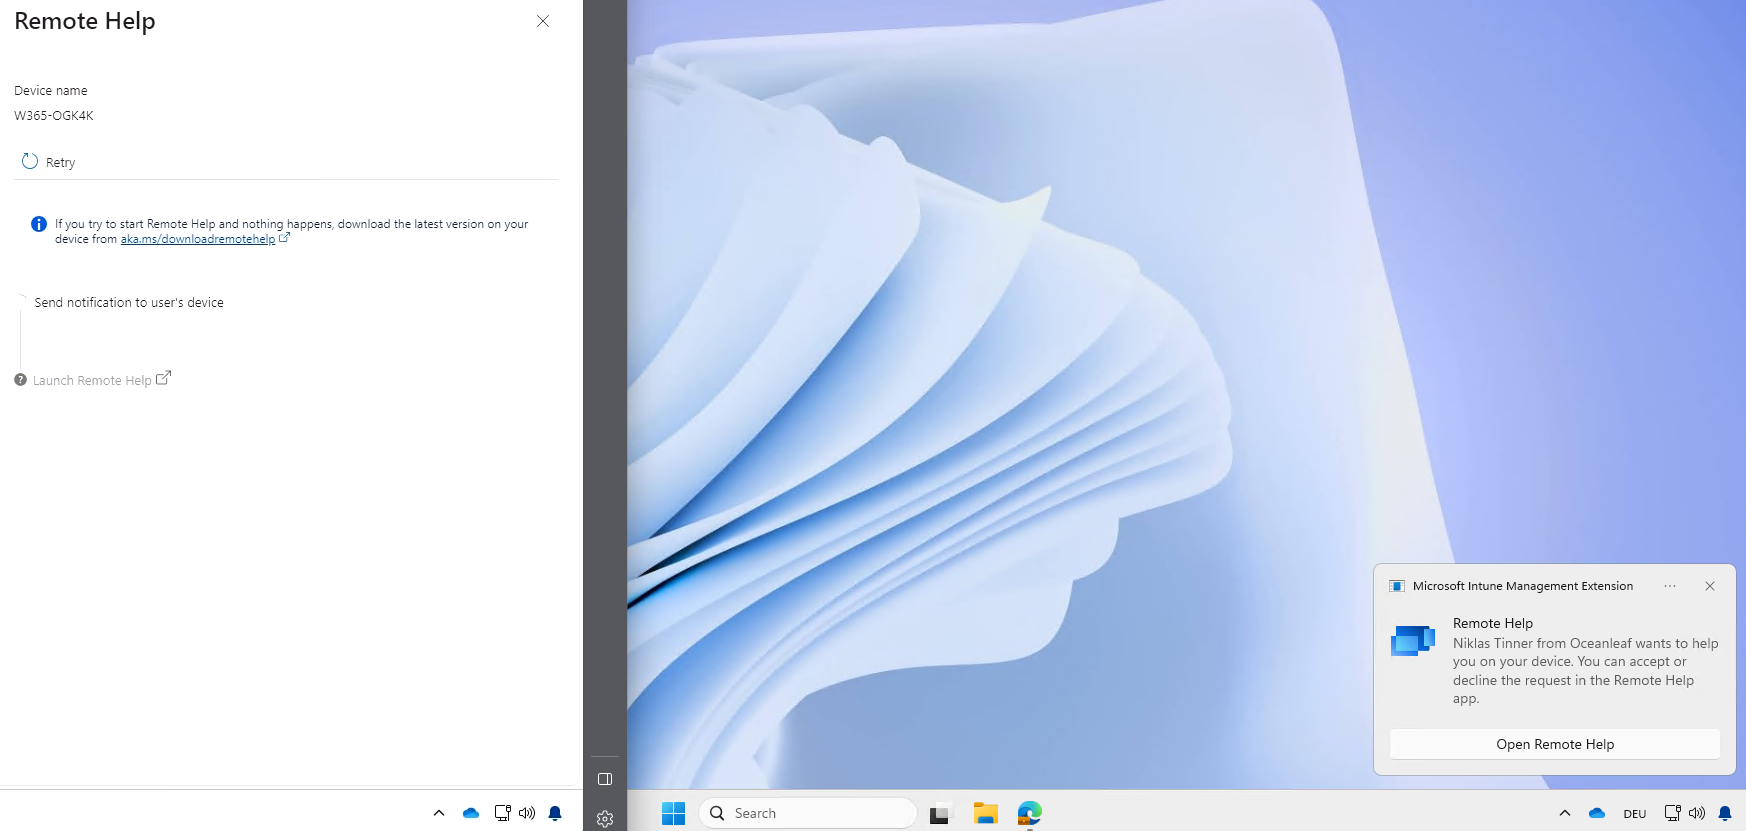Click volume speaker icon in left tray
1746x831 pixels.
[x=527, y=813]
